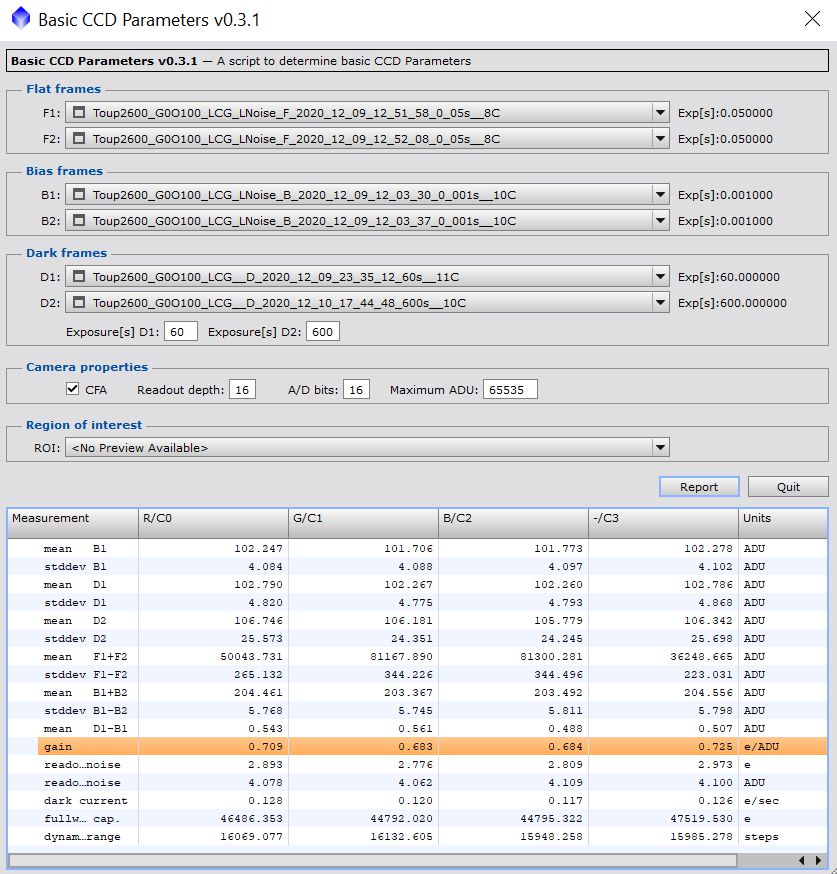Click the Measurement column header
The width and height of the screenshot is (837, 874).
(72, 518)
